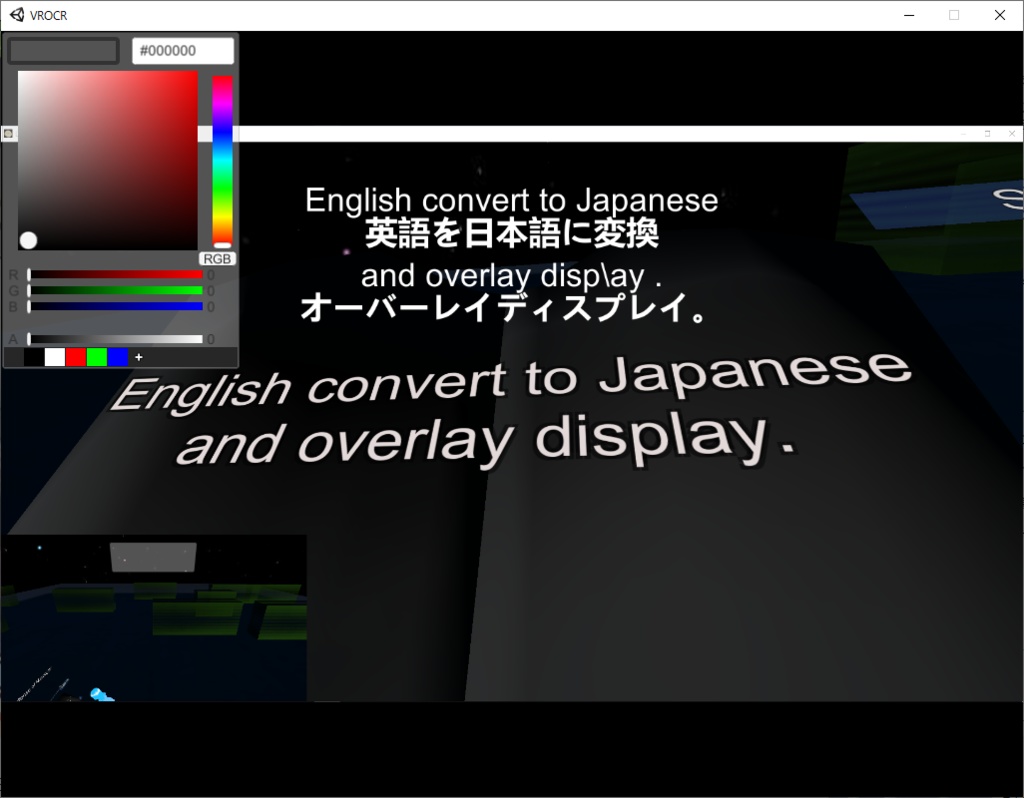Click the current color preview box
The width and height of the screenshot is (1024, 798).
pos(62,50)
